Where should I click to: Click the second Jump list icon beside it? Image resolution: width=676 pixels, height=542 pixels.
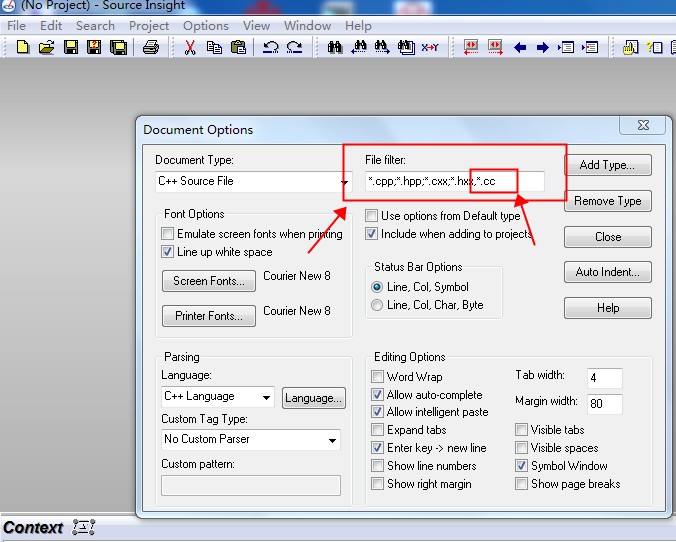point(590,47)
